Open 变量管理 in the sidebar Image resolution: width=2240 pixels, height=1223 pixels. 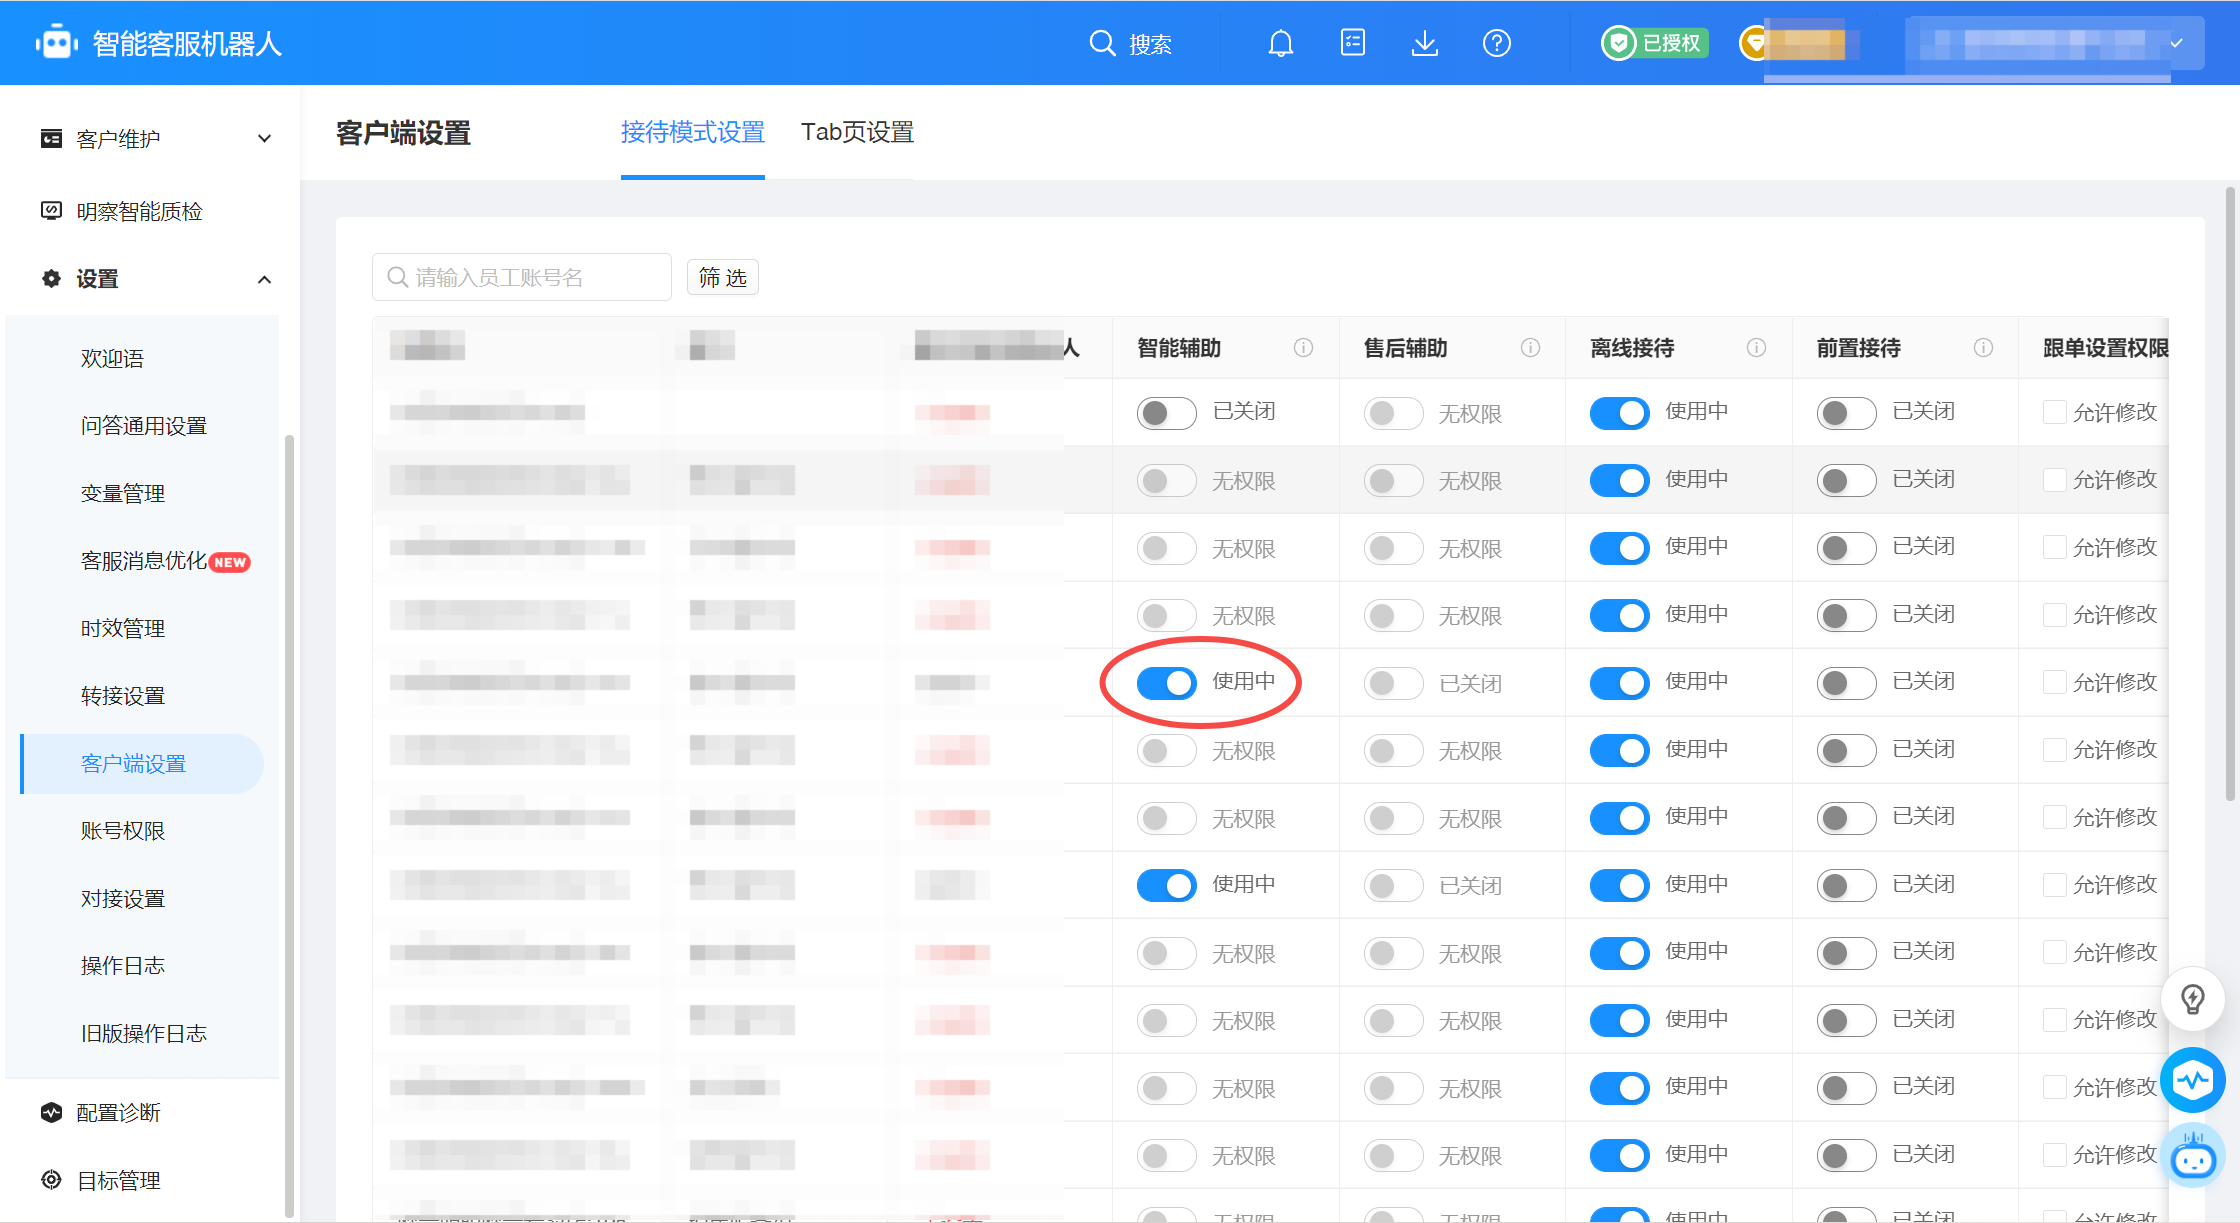(x=123, y=493)
